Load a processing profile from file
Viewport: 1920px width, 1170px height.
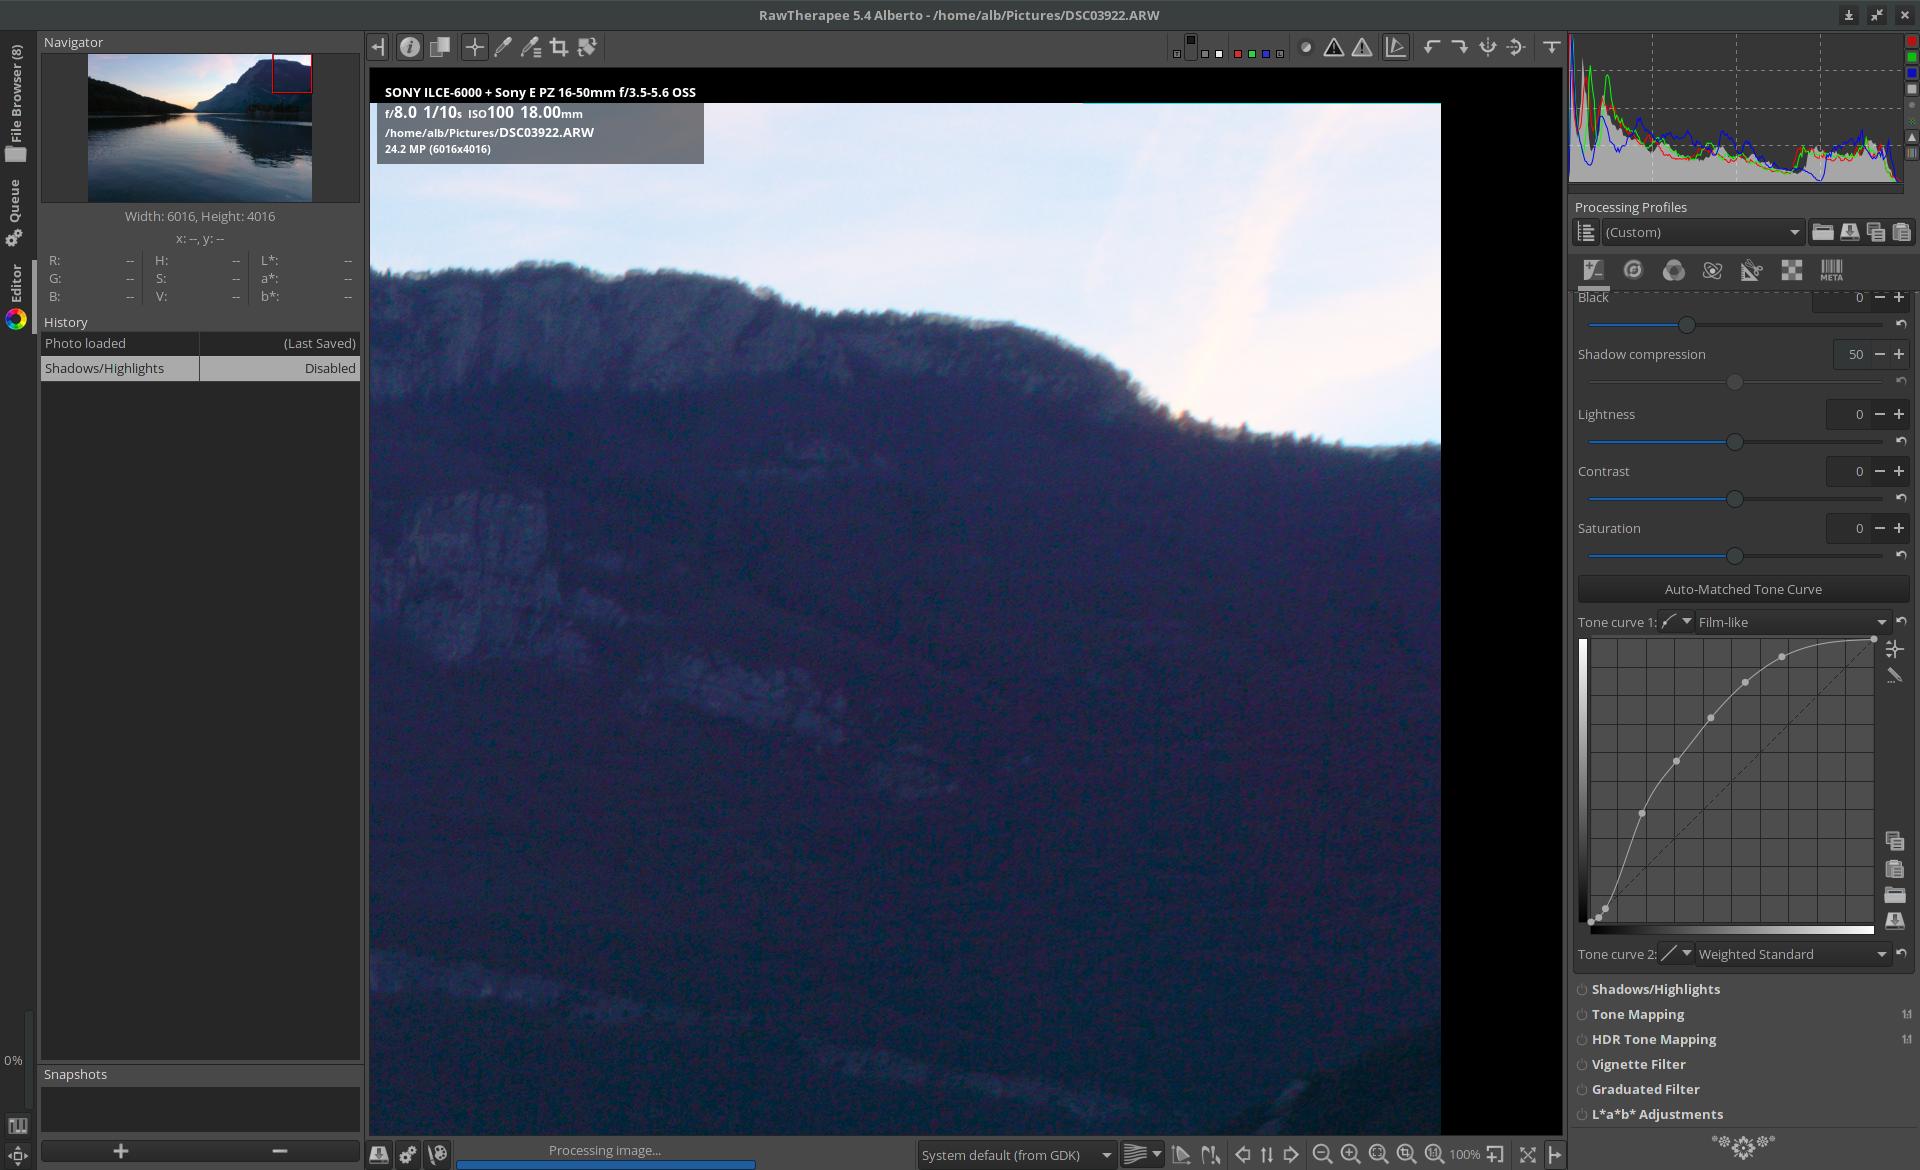[x=1822, y=232]
